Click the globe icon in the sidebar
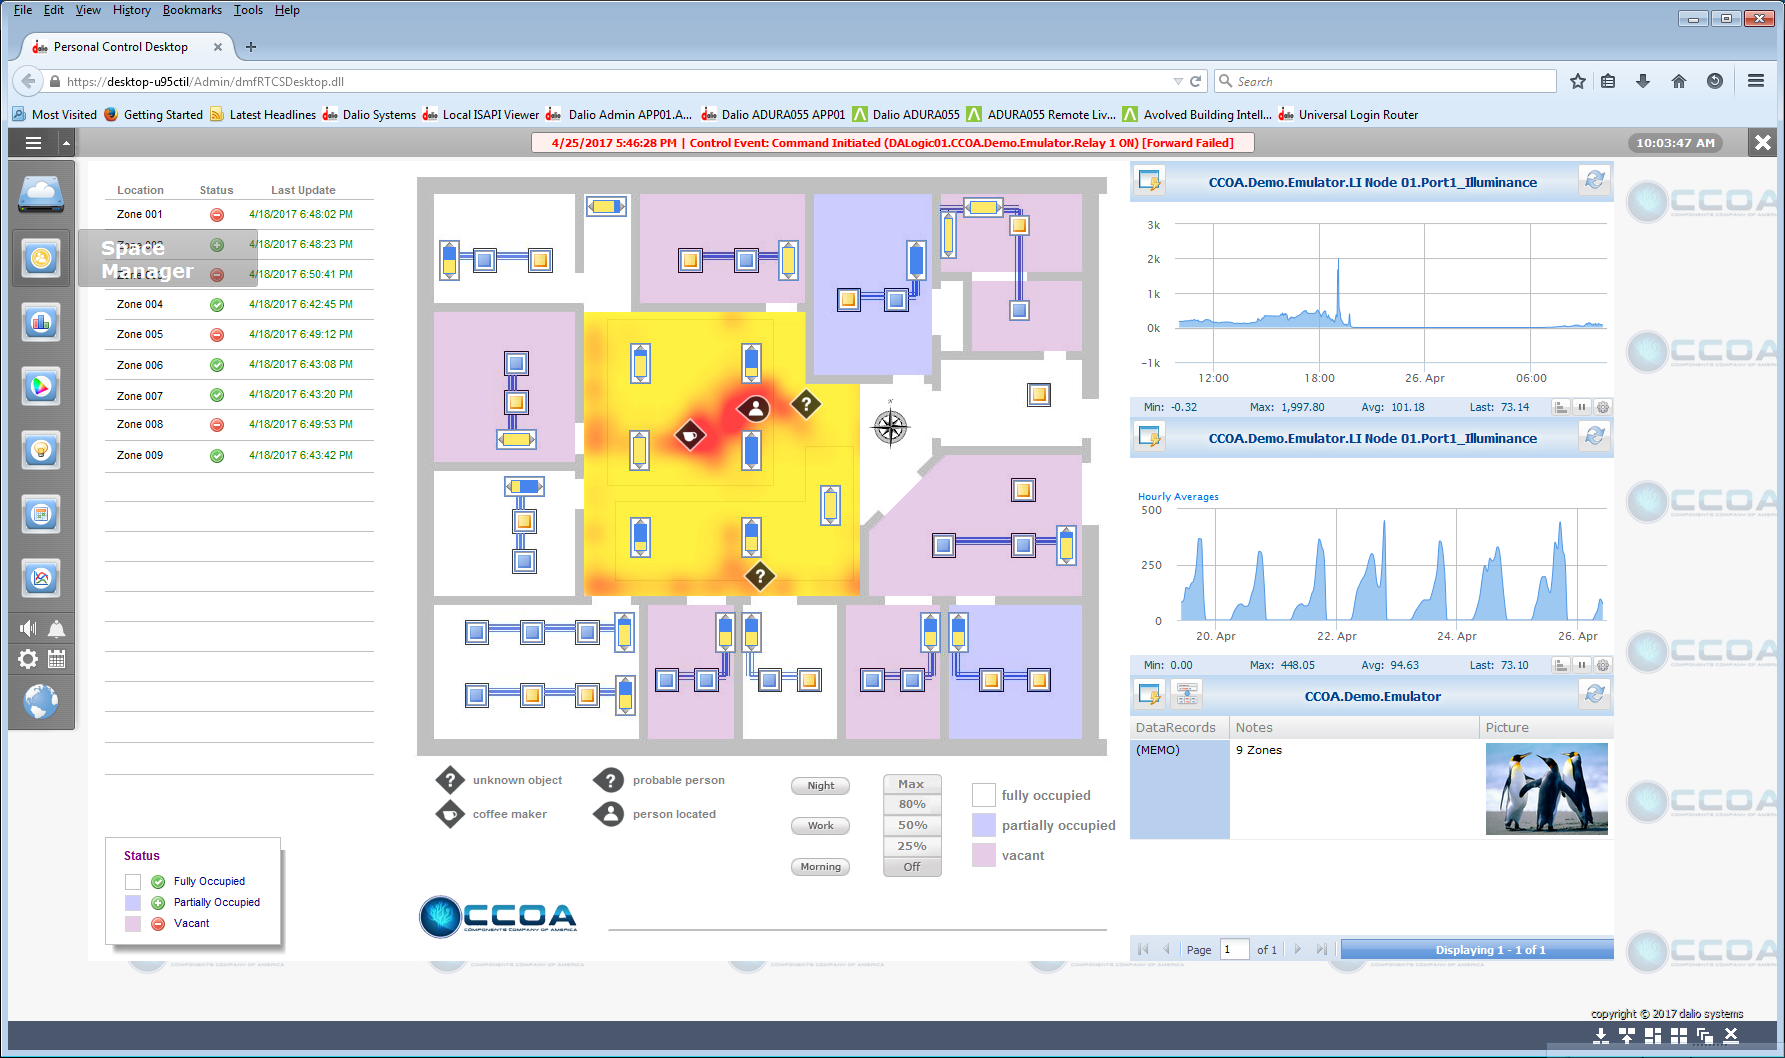This screenshot has width=1785, height=1058. 41,701
